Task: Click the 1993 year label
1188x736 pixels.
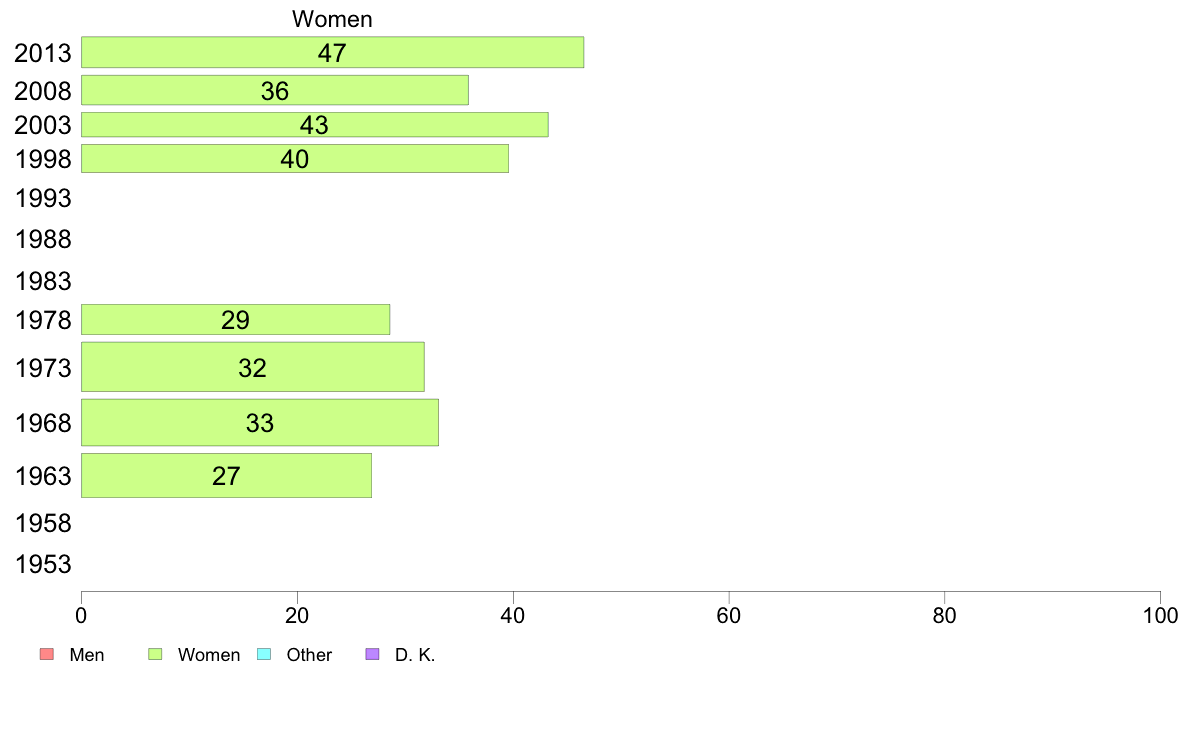Action: point(43,199)
